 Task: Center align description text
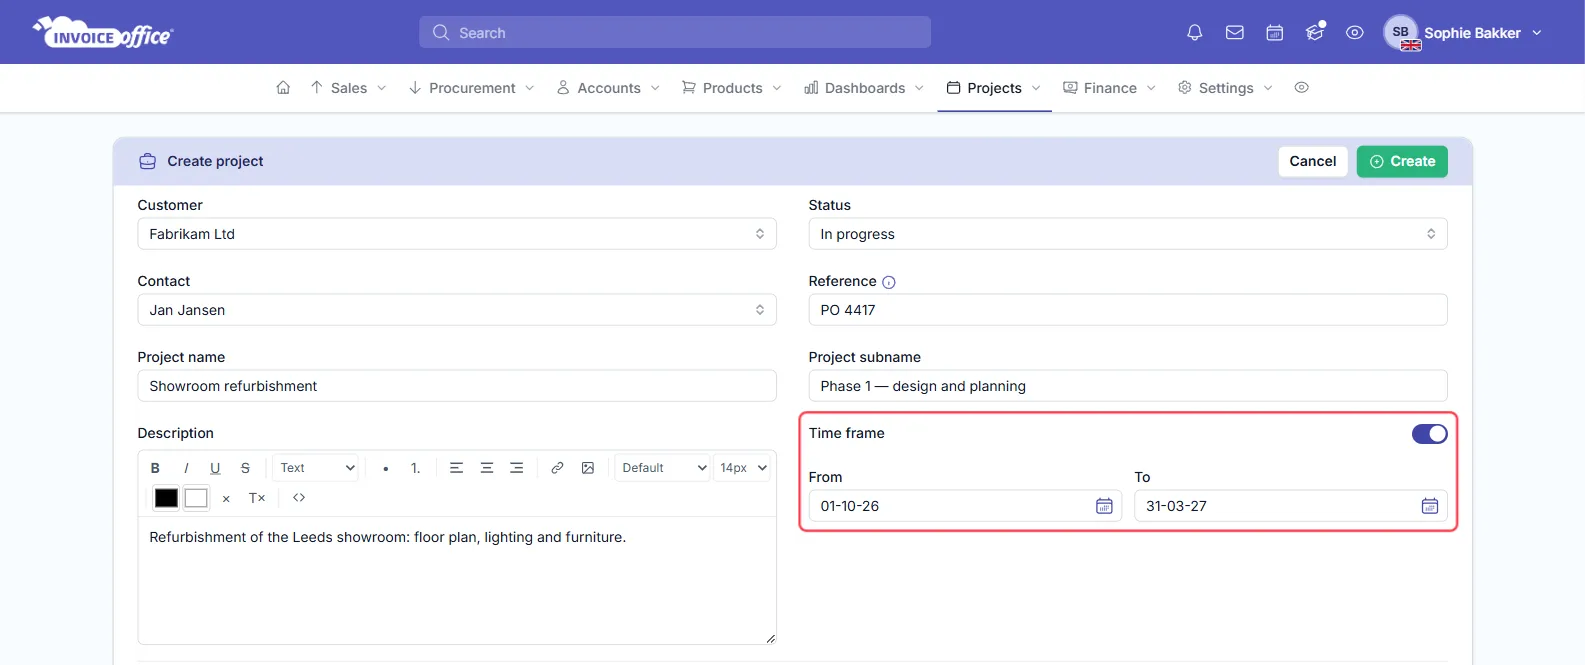tap(487, 468)
